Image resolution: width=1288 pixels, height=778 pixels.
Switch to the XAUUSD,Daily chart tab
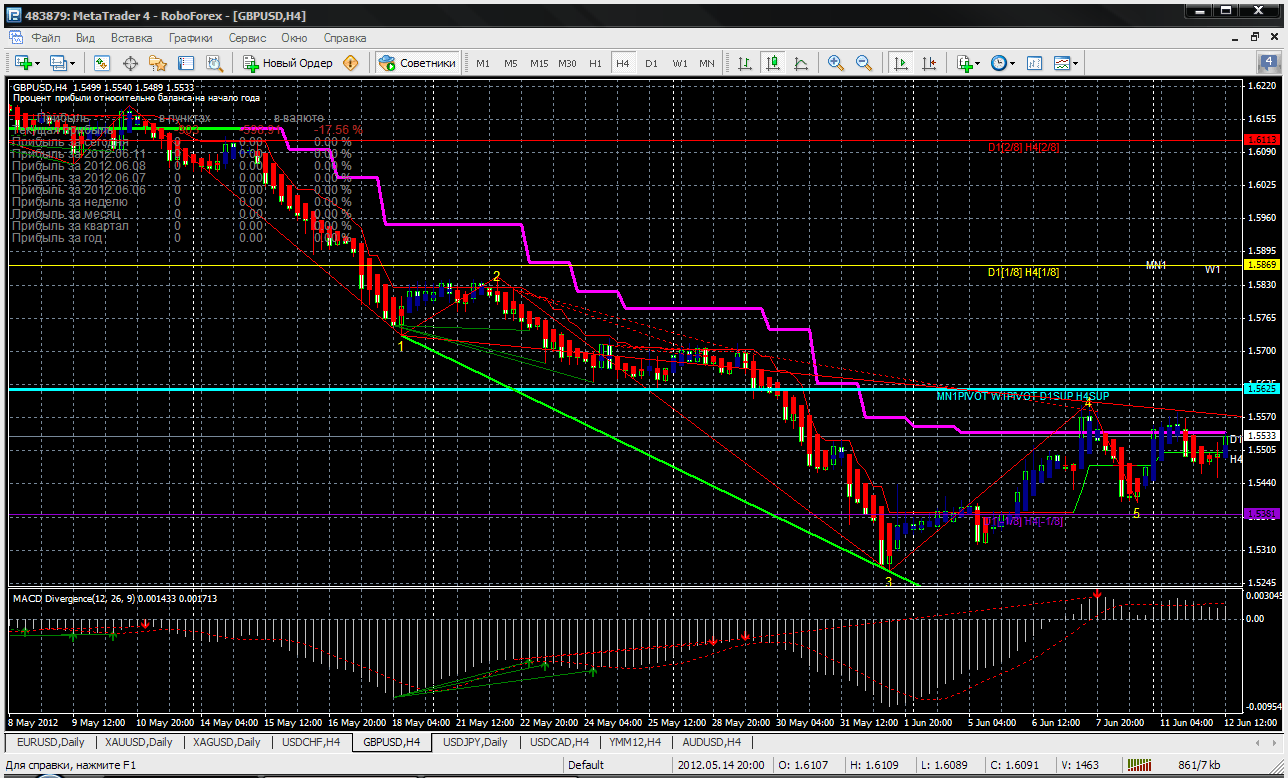pyautogui.click(x=139, y=742)
